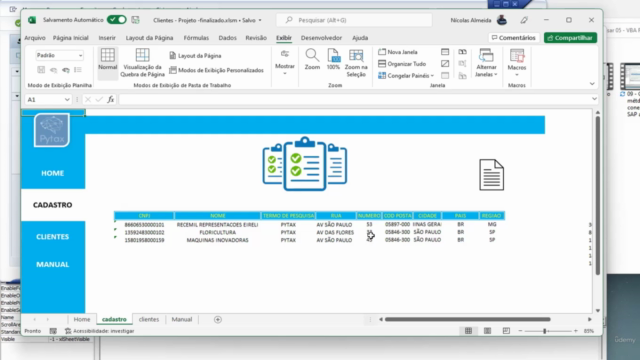This screenshot has height=360, width=640.
Task: Click the document page icon on sheet
Action: point(491,175)
